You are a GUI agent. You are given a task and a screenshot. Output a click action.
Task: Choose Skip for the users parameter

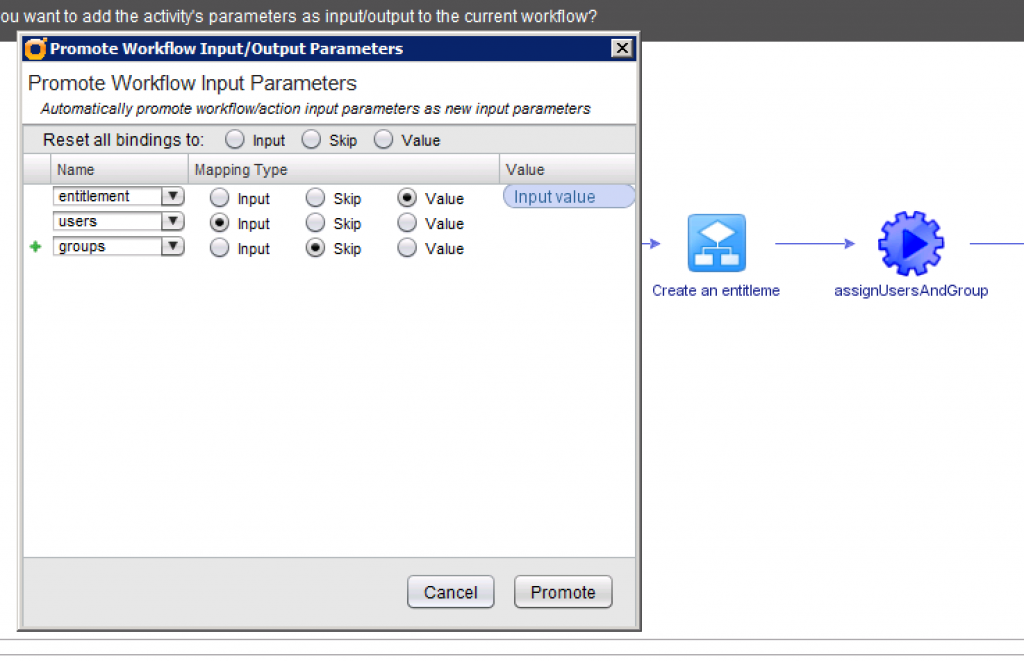tap(315, 223)
